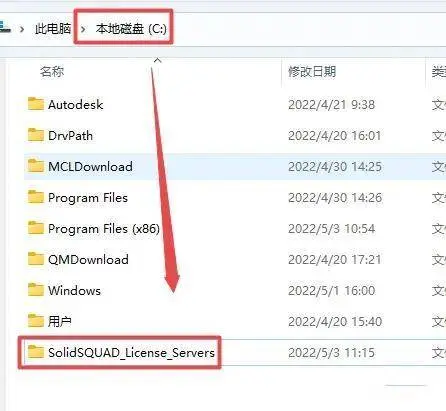This screenshot has height=411, width=446.
Task: Click the drive icon at address bar start
Action: coord(5,27)
